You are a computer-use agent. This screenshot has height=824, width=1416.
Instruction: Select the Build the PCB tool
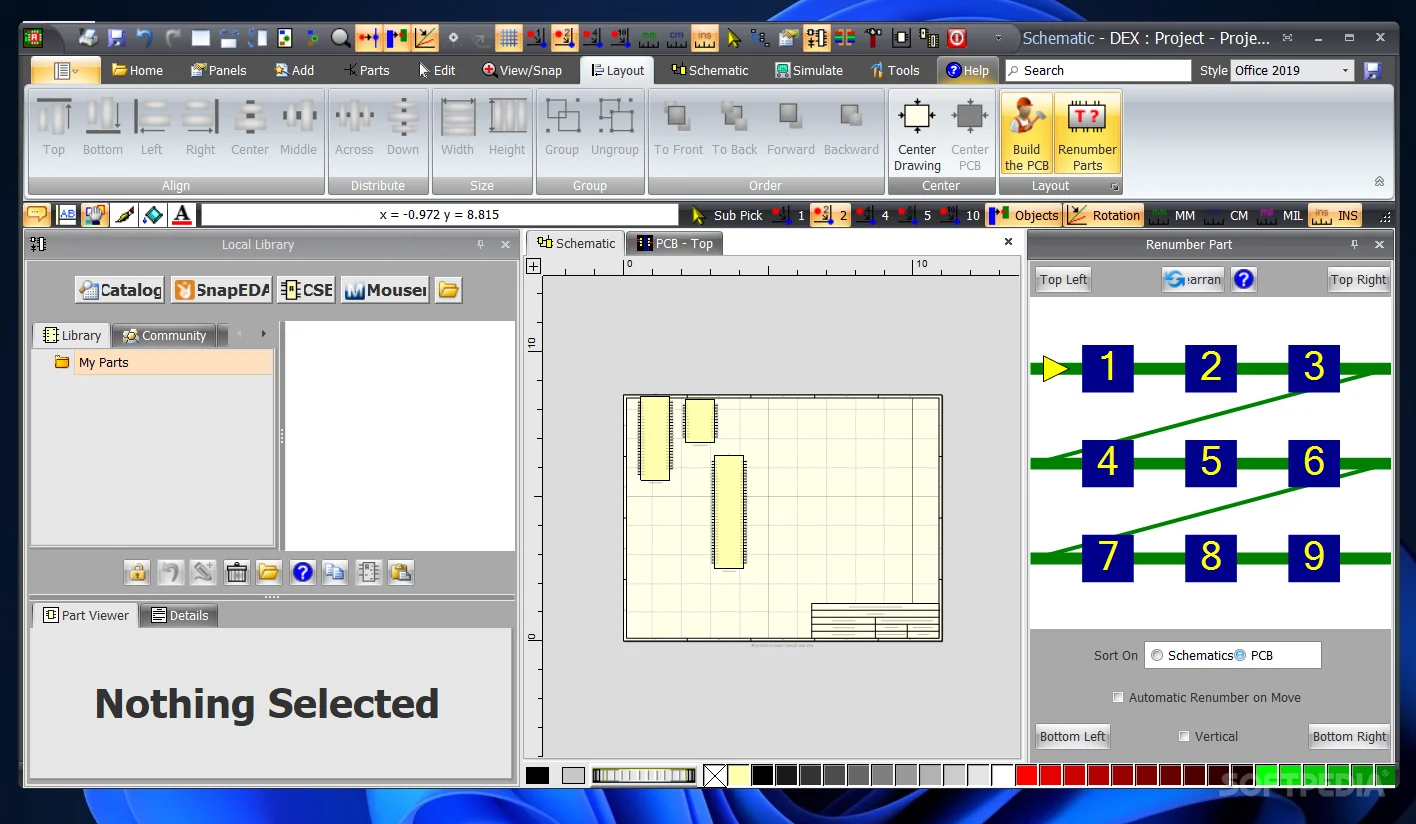[x=1026, y=133]
